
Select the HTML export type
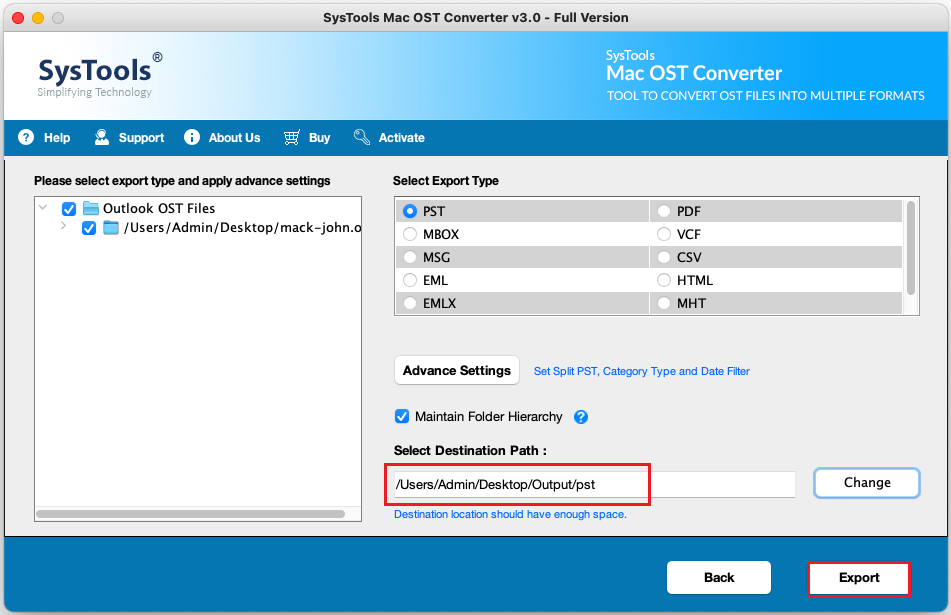click(664, 280)
